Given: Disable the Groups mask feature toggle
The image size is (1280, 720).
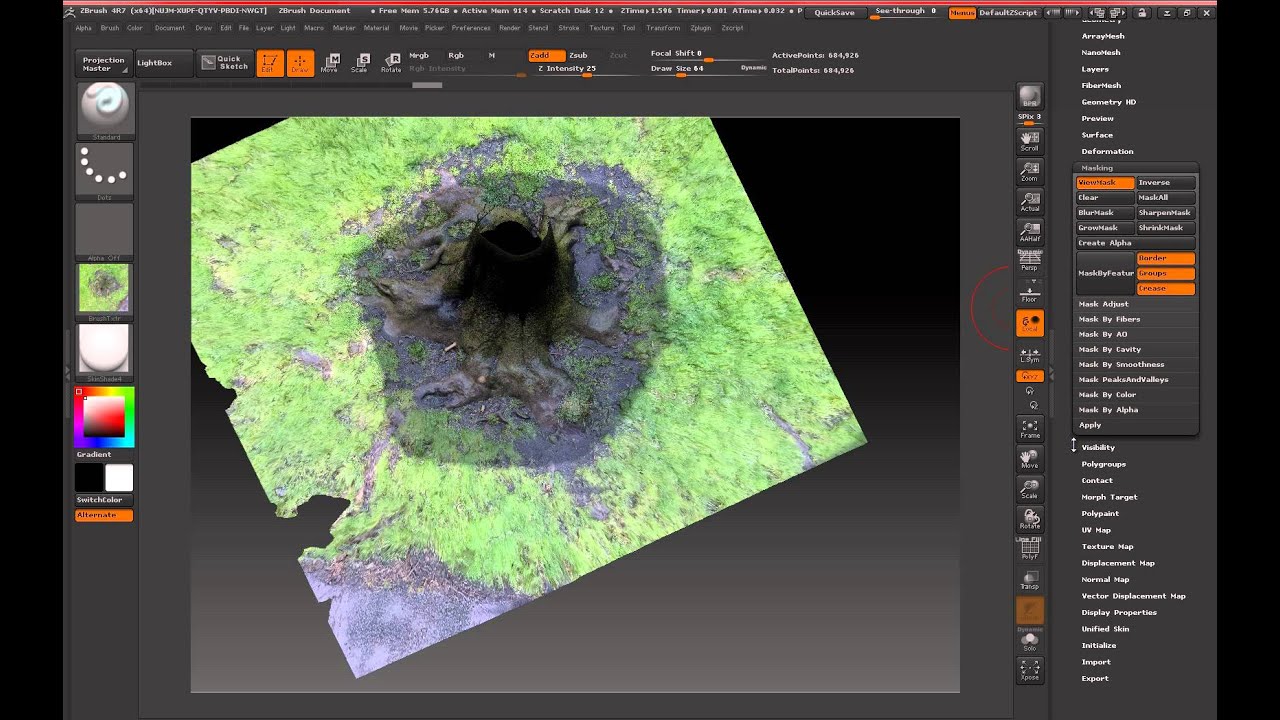Looking at the screenshot, I should point(1165,273).
